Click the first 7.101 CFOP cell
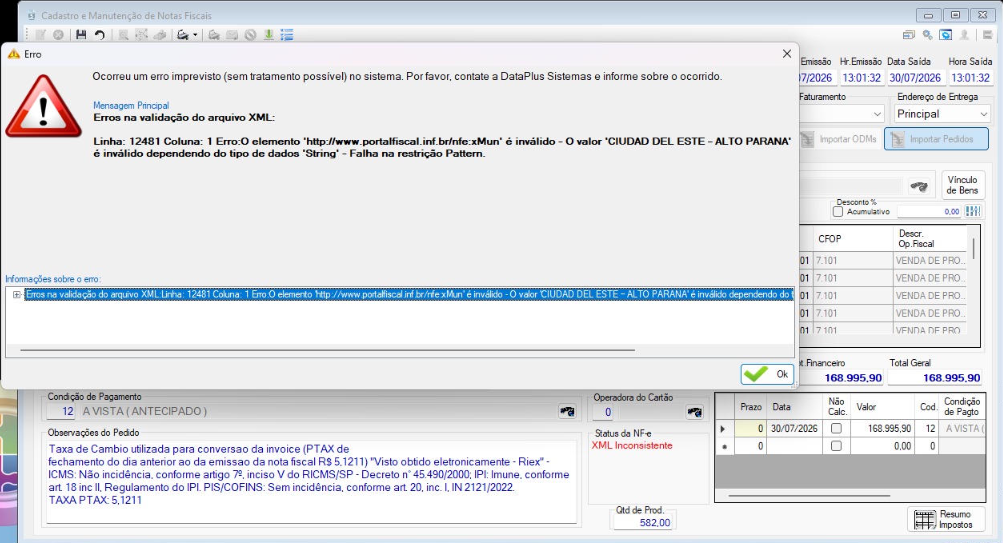Viewport: 1003px width, 543px height. [x=853, y=260]
